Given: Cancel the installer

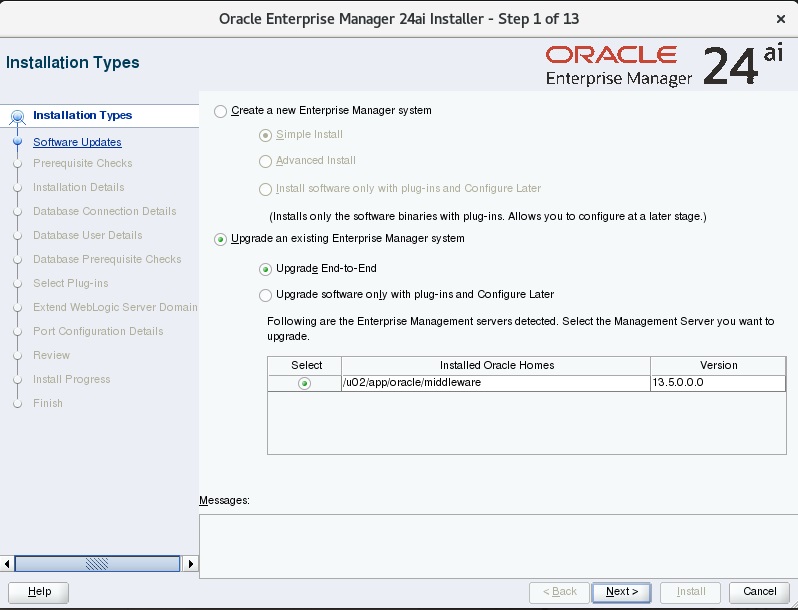Looking at the screenshot, I should tap(759, 592).
